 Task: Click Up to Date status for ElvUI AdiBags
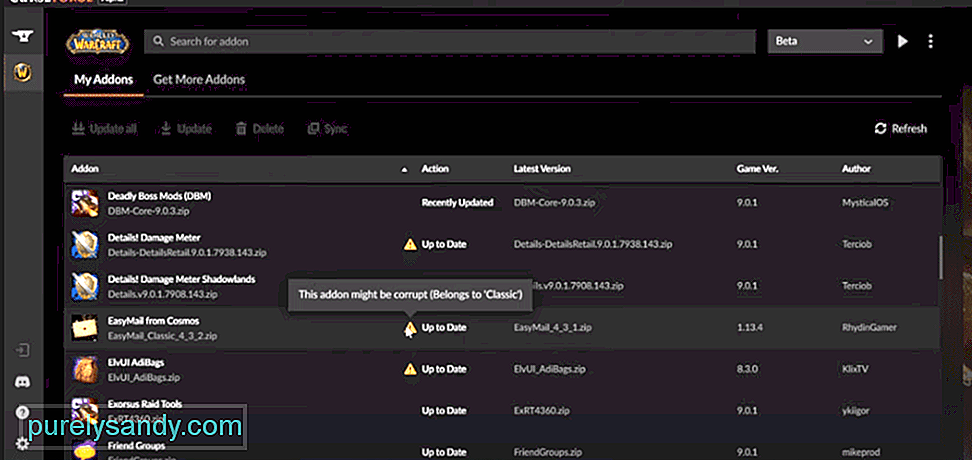tap(444, 369)
